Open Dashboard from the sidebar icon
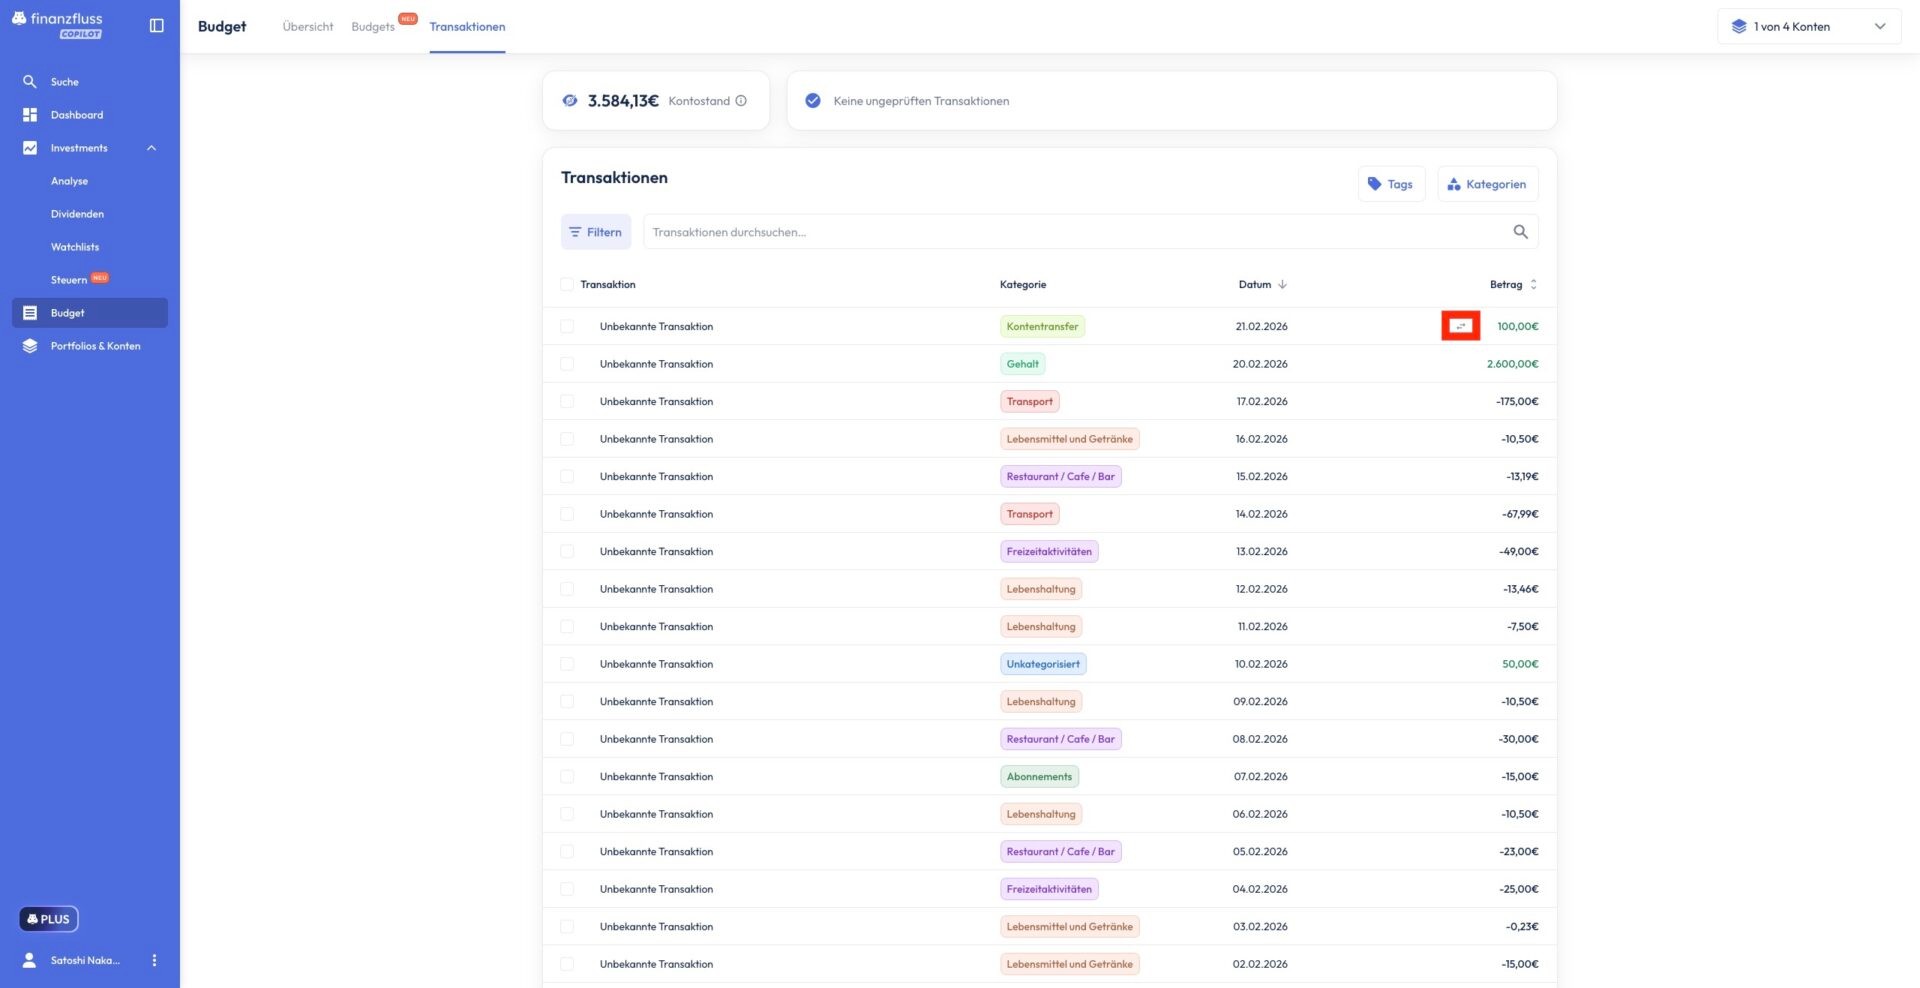1920x988 pixels. tap(30, 115)
